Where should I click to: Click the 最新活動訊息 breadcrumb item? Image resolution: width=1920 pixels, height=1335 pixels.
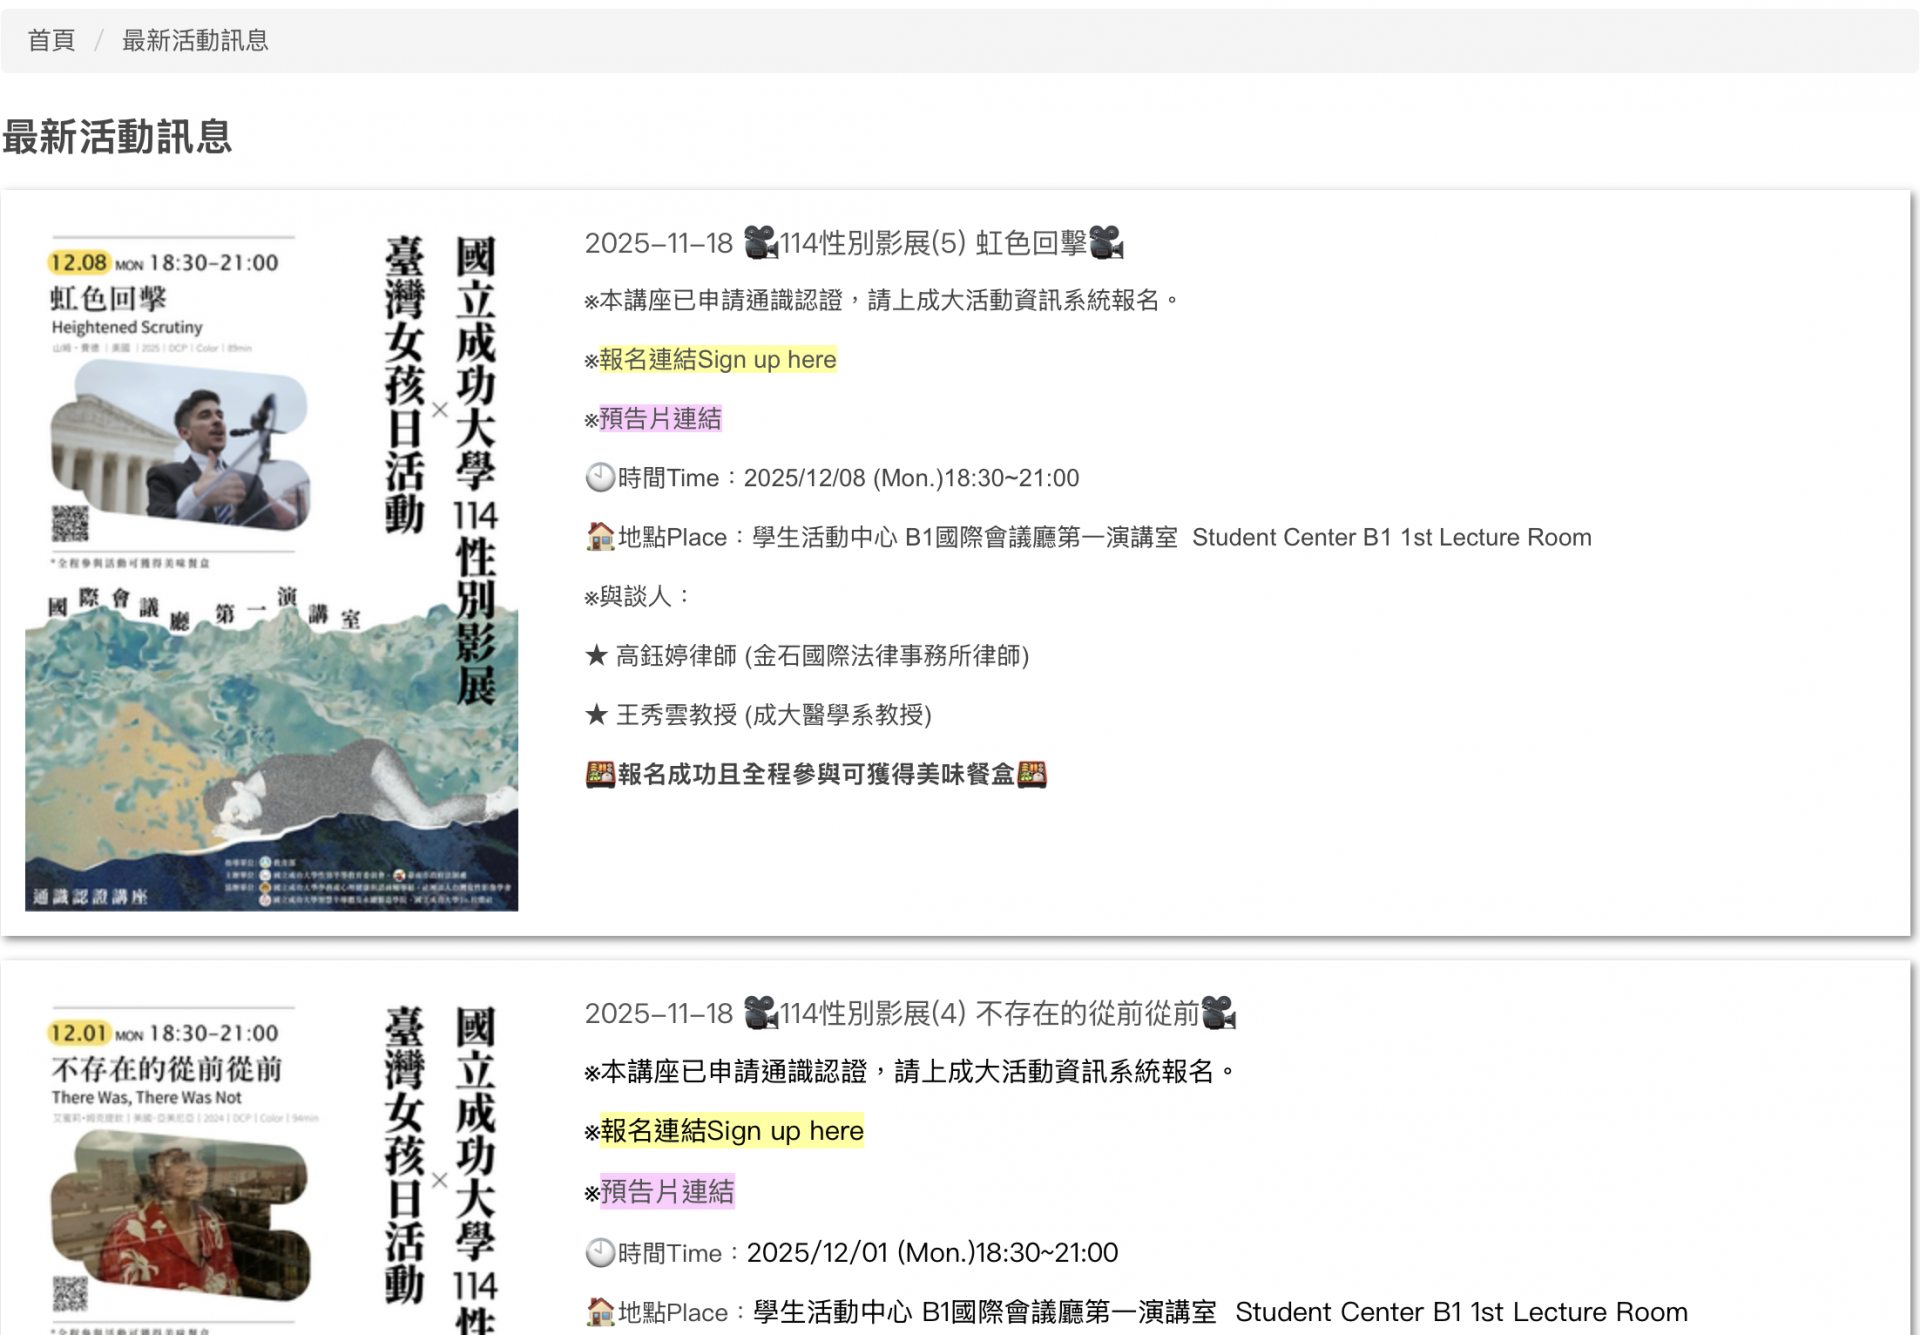(195, 40)
